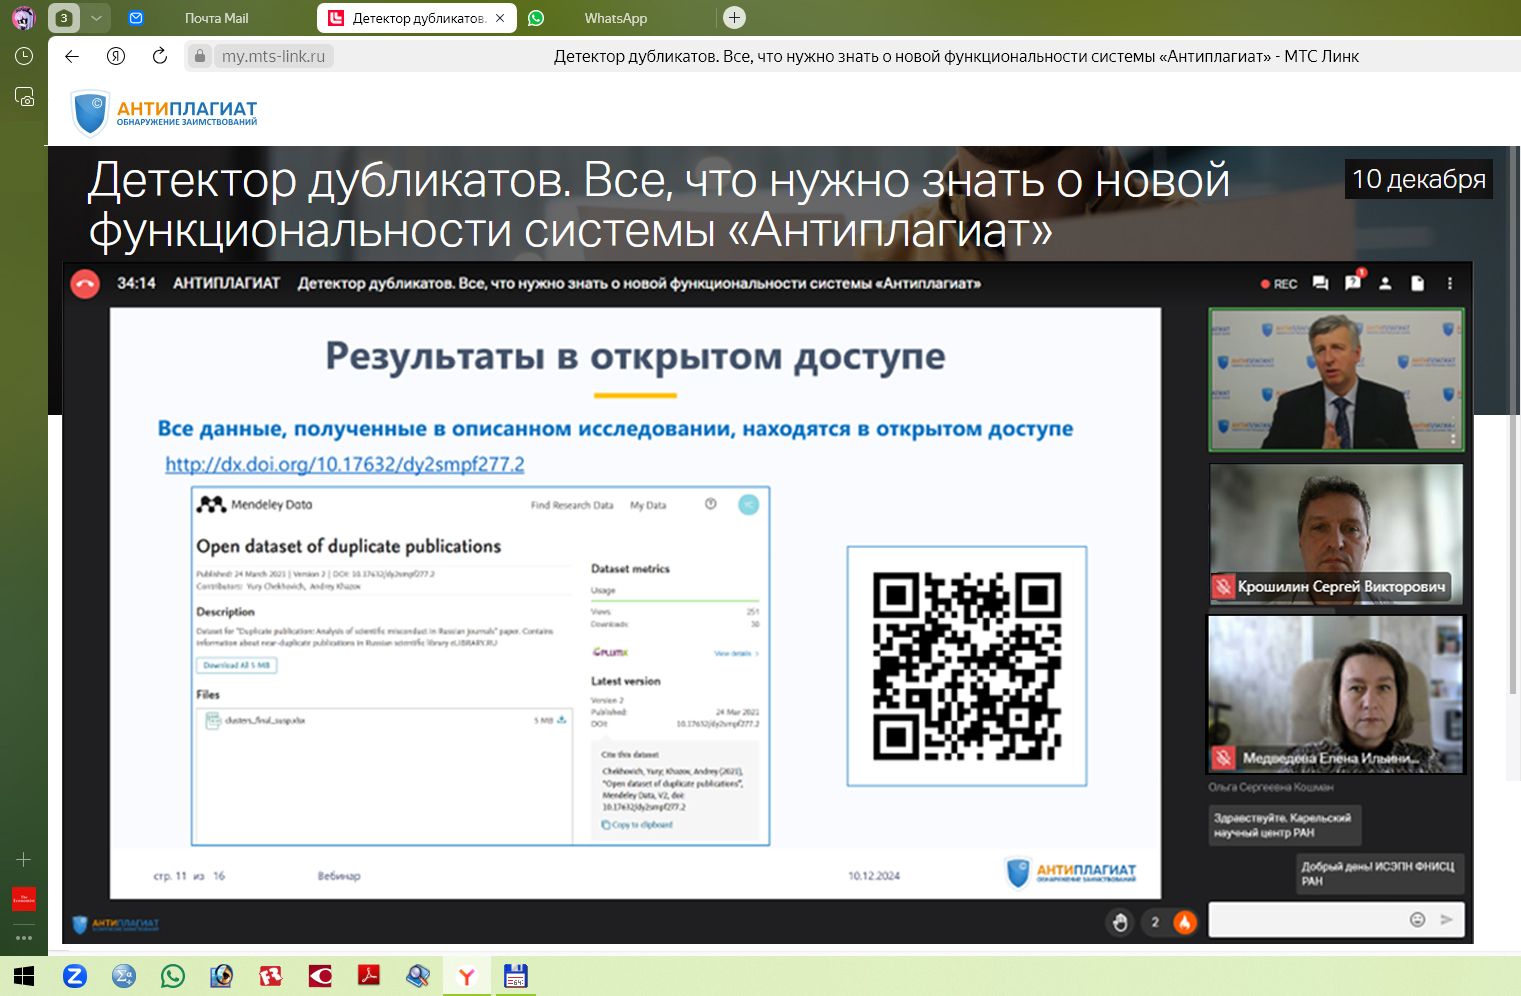Switch to the WhatsApp tab

coord(616,18)
